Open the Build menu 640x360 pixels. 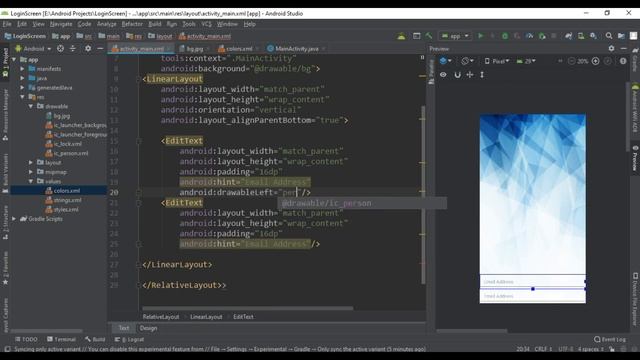(155, 24)
